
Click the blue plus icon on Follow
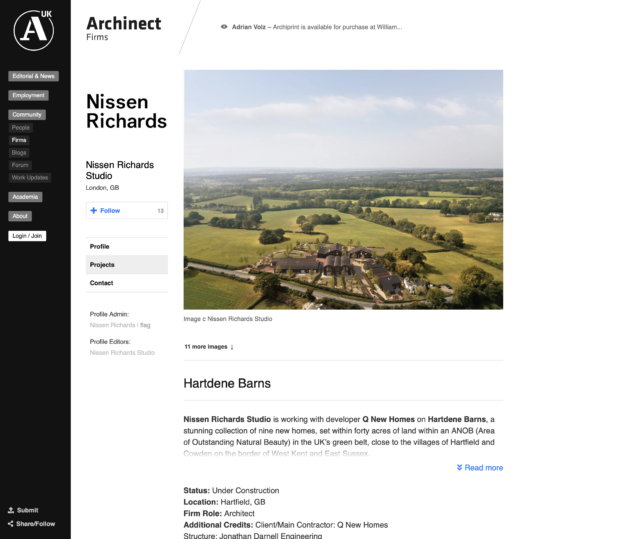tap(94, 211)
